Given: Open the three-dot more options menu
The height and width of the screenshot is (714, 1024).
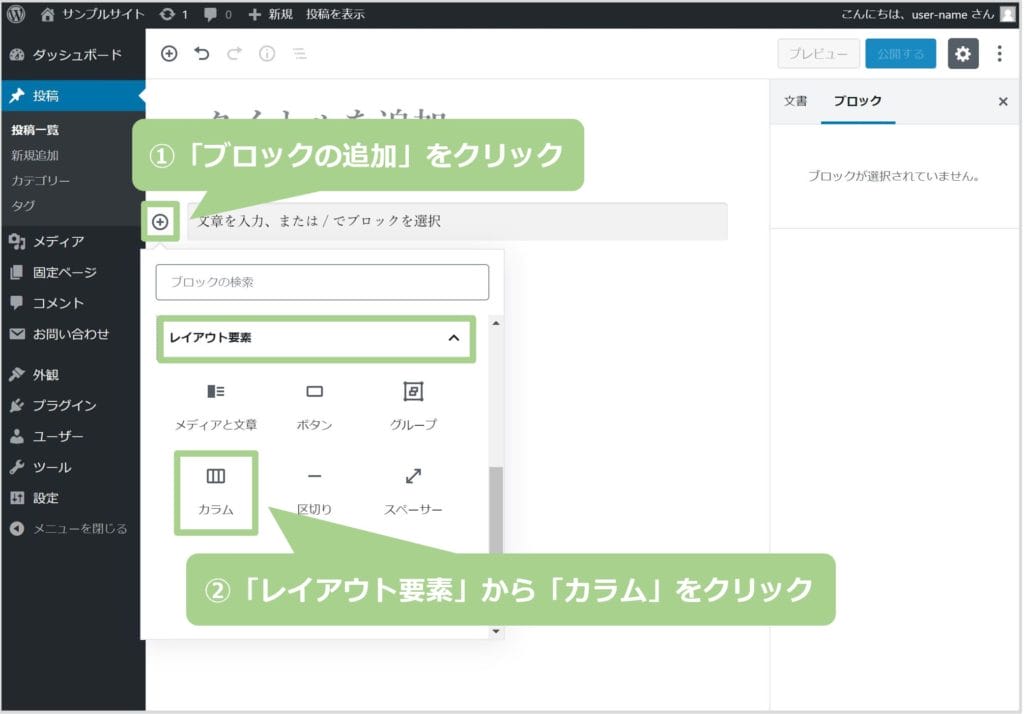Looking at the screenshot, I should pos(999,54).
